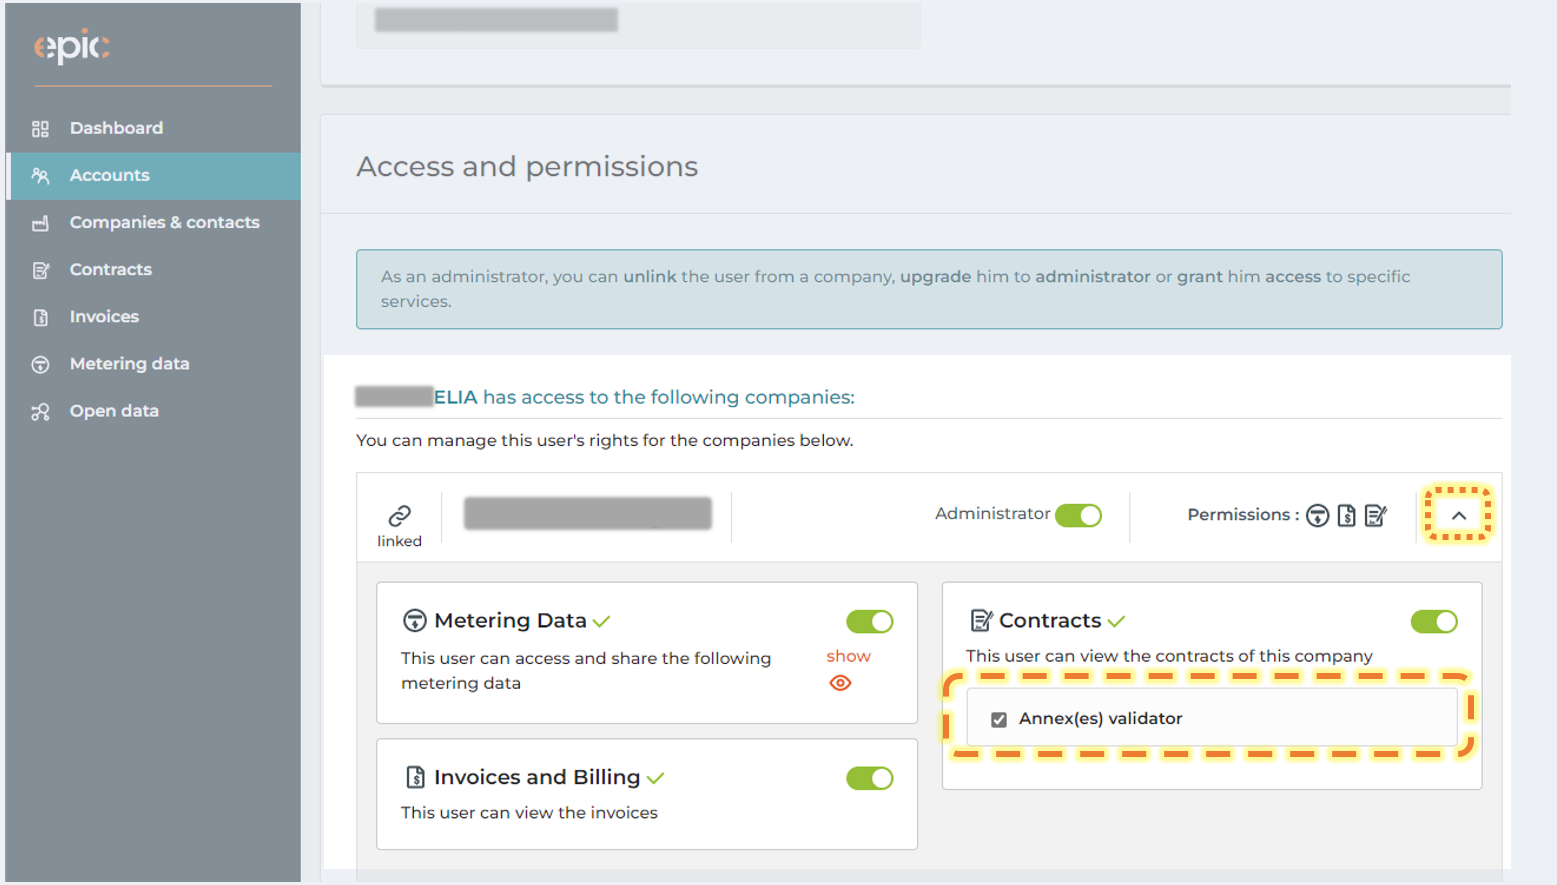This screenshot has width=1557, height=885.
Task: Disable the Metering Data access toggle
Action: click(x=869, y=622)
